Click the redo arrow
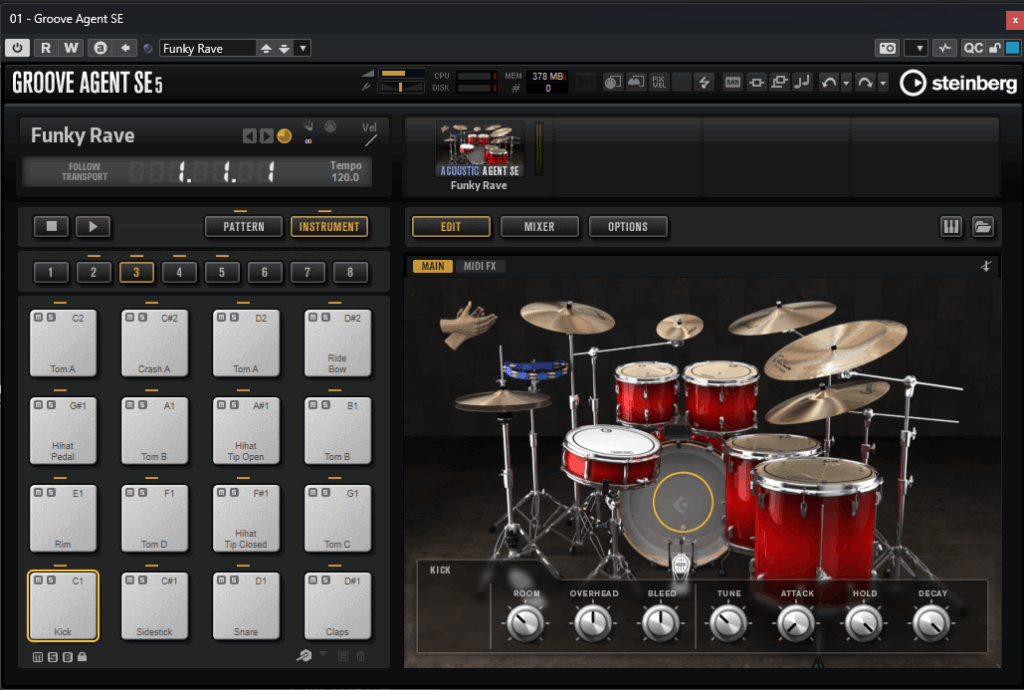The image size is (1024, 690). coord(865,83)
